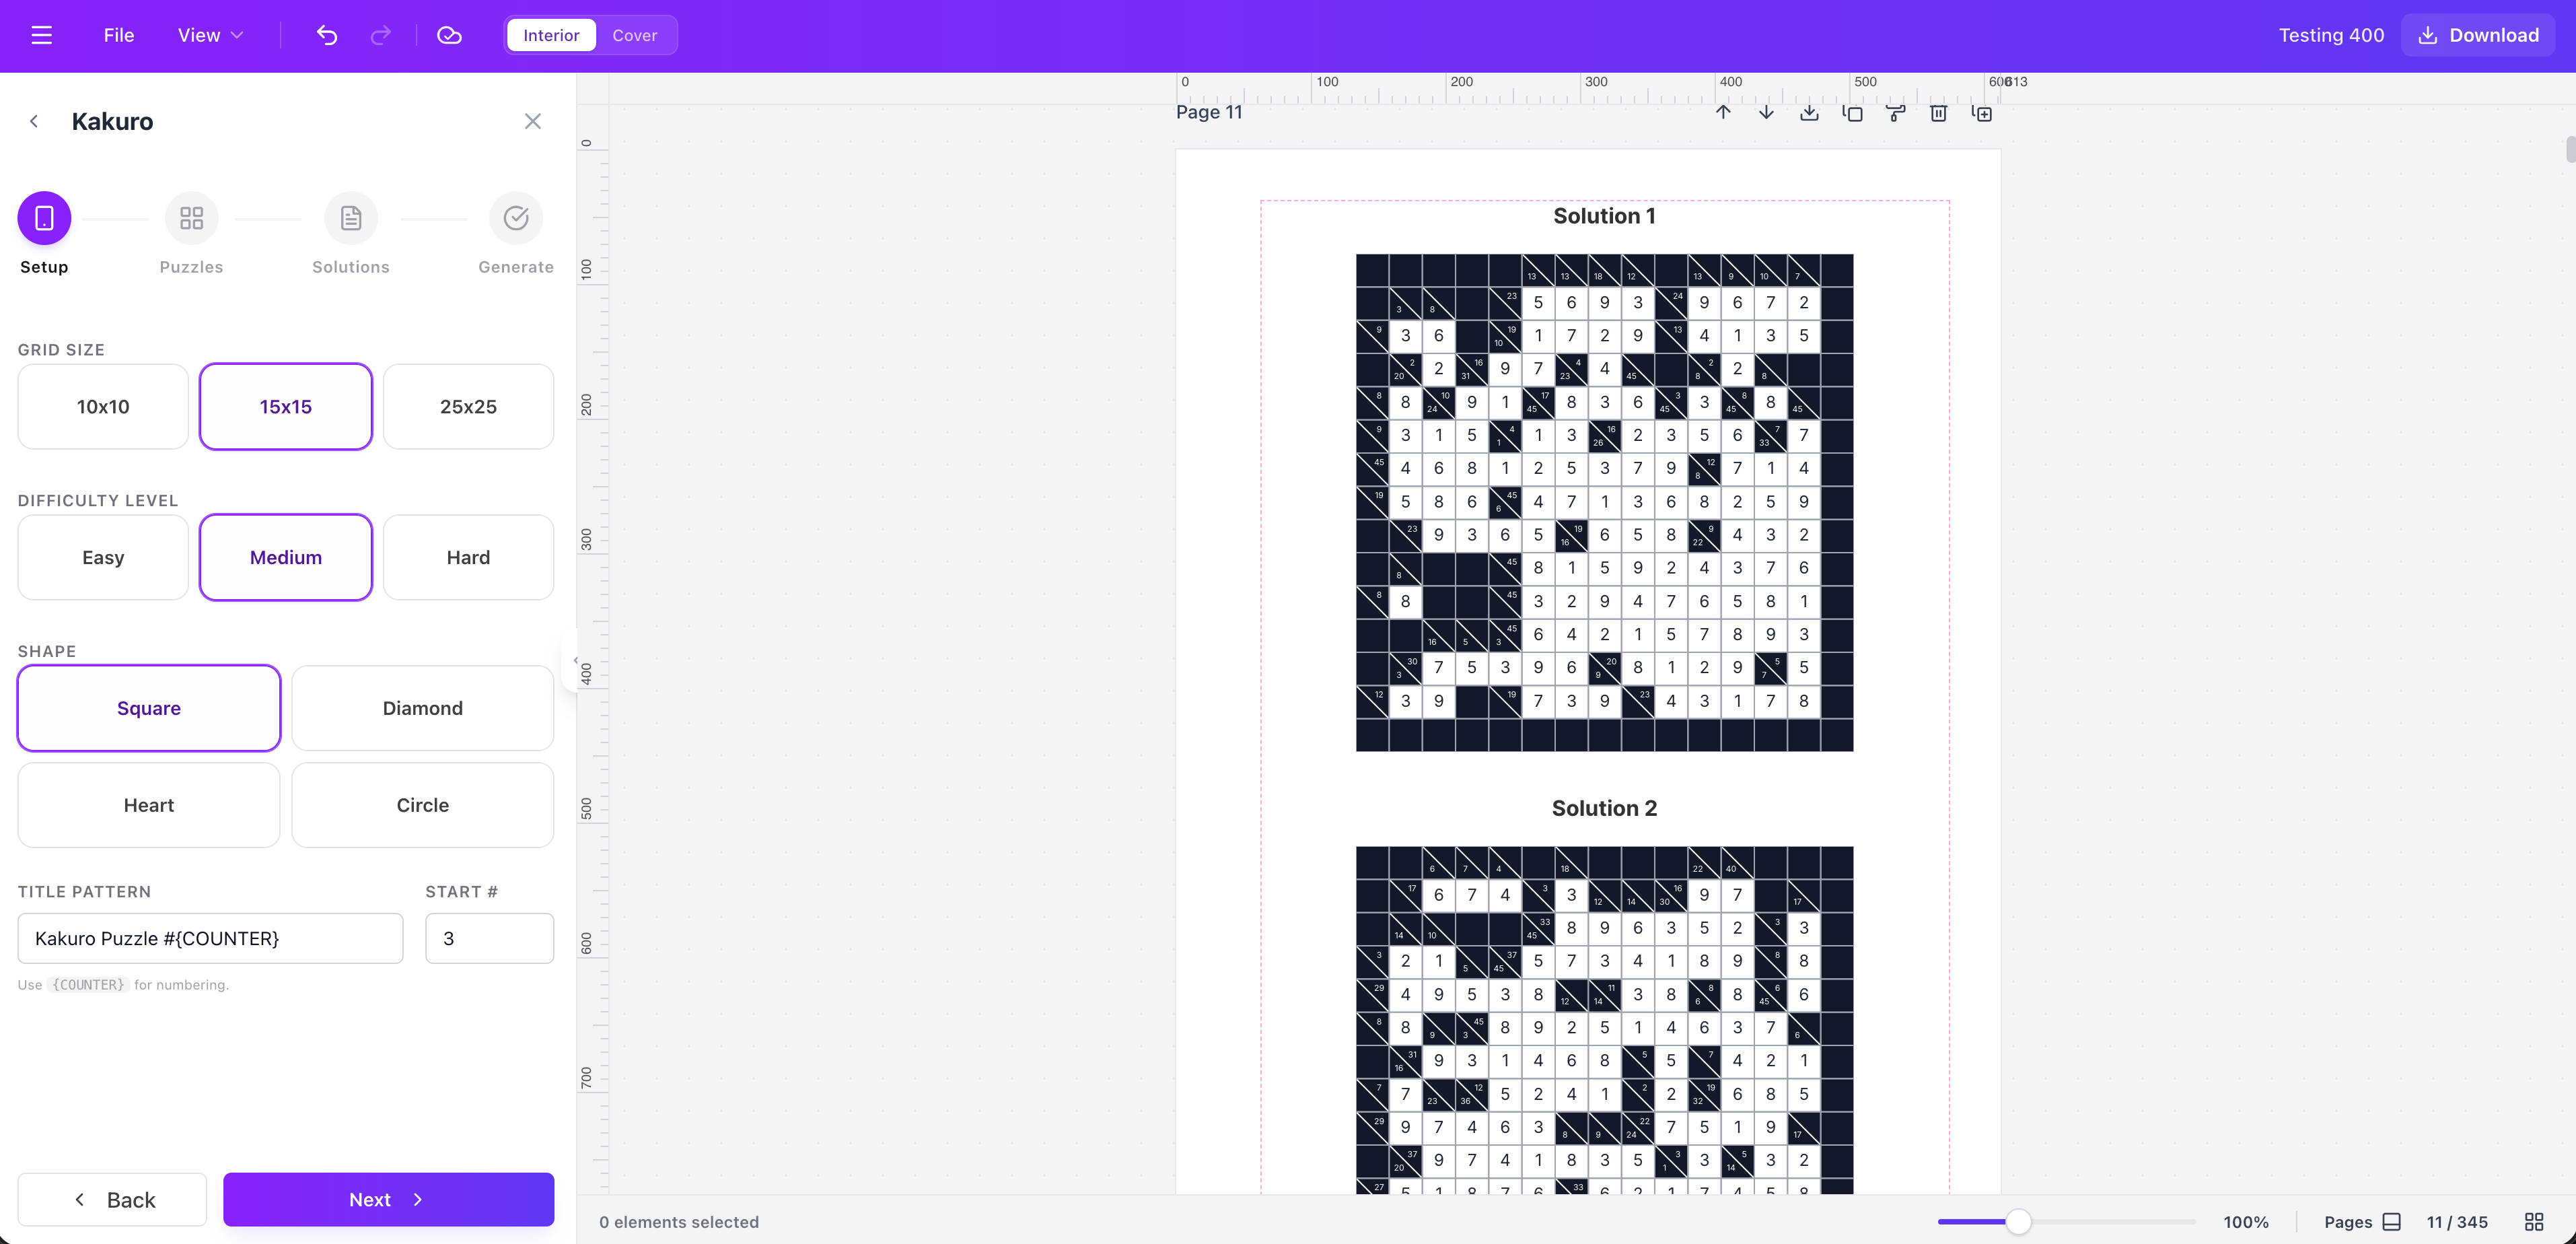Open the hamburger menu in the top left
Screen dimensions: 2576x1244
pyautogui.click(x=42, y=34)
